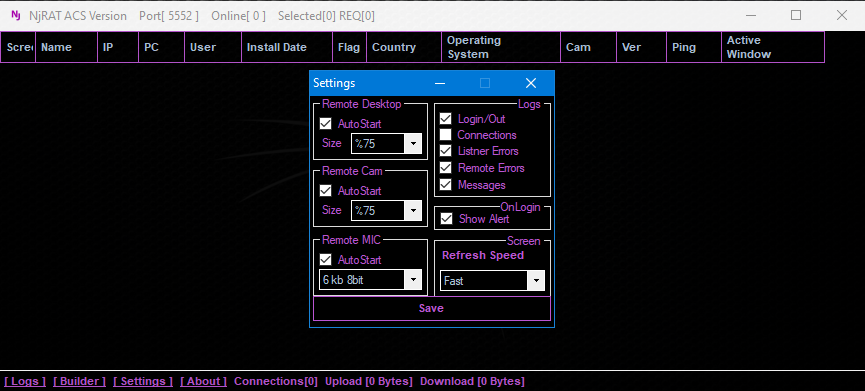Toggle the Show Alert checkbox
The height and width of the screenshot is (391, 865).
[446, 218]
